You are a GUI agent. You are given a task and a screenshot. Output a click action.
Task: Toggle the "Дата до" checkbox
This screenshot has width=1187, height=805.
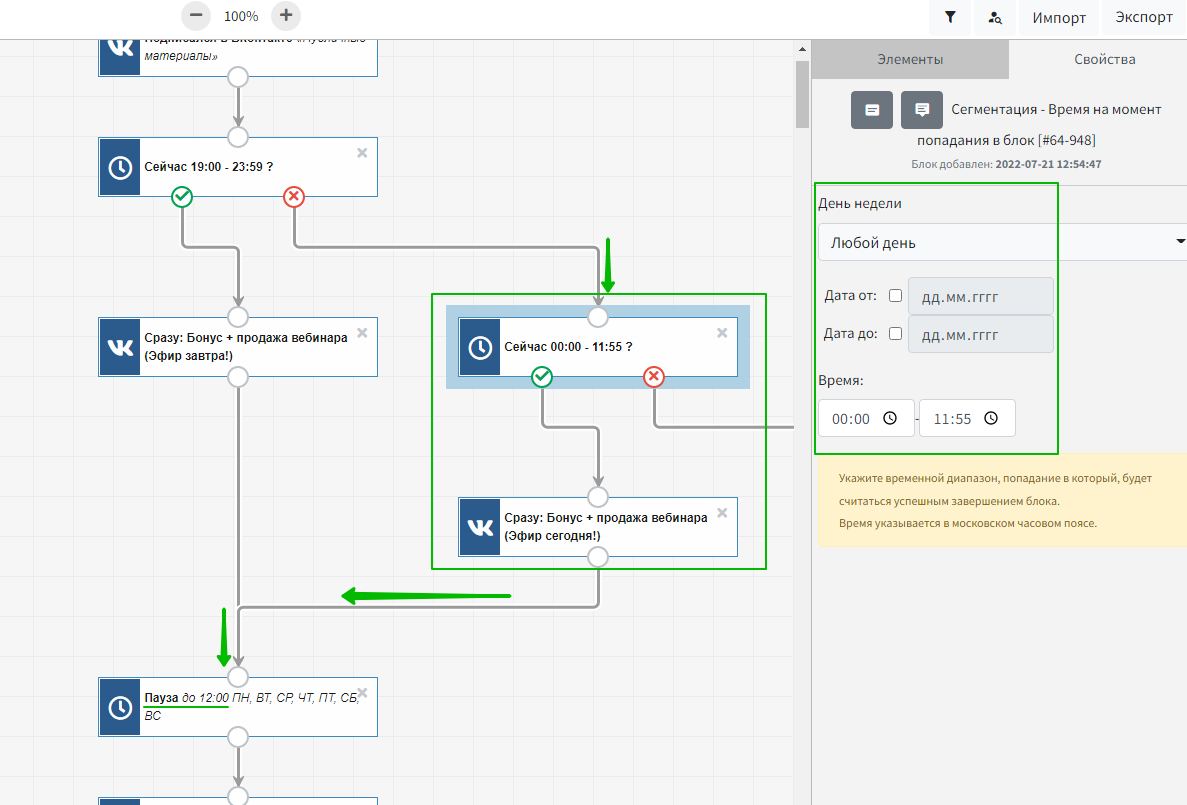coord(896,333)
